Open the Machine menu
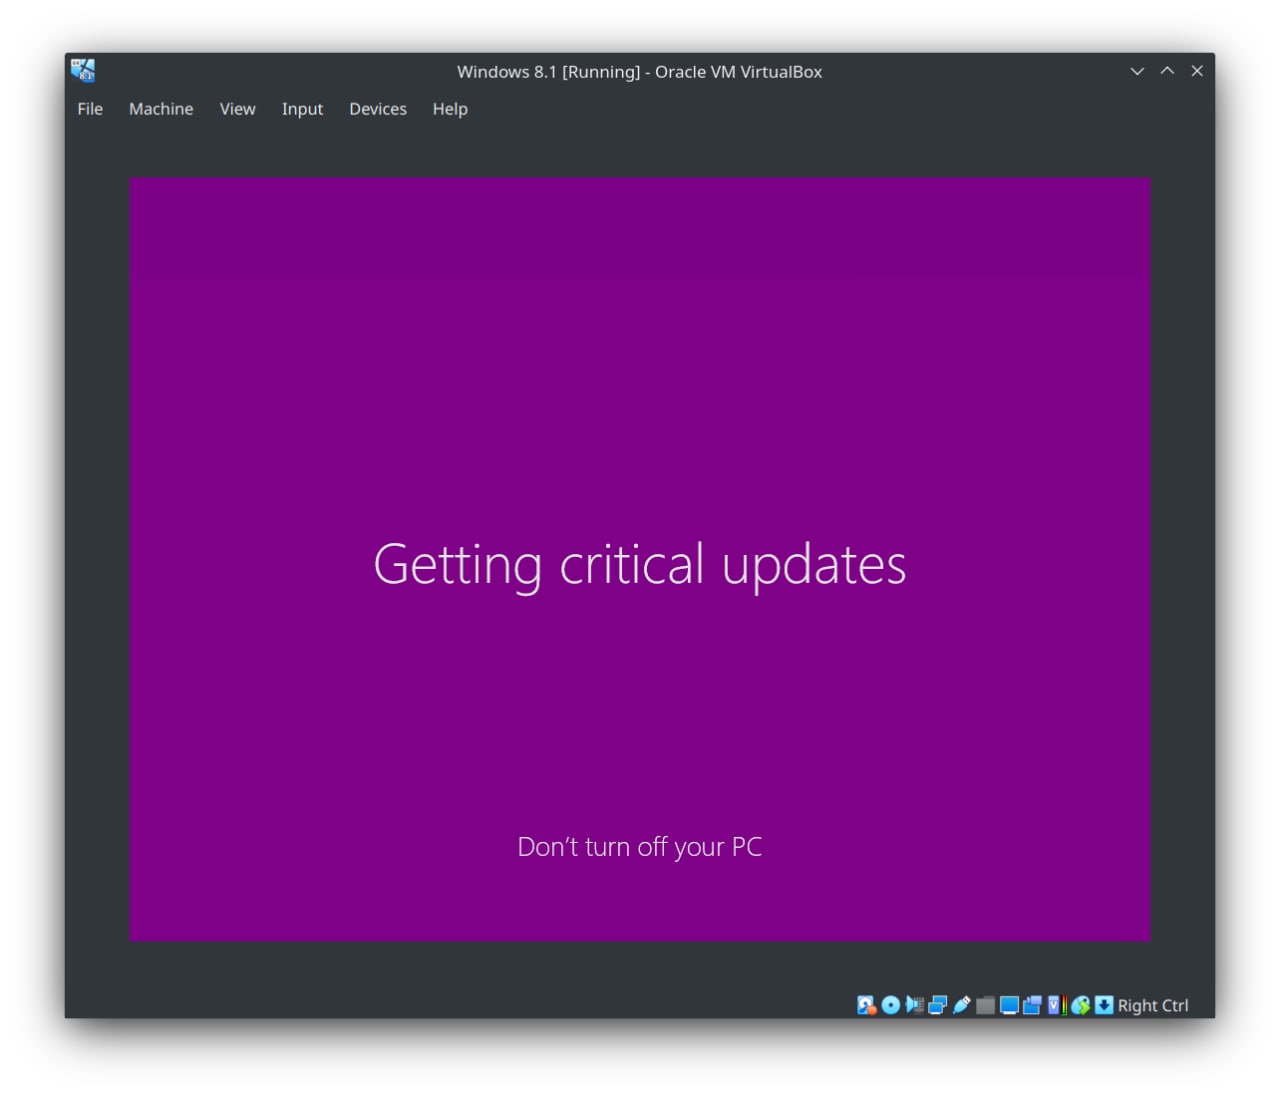The height and width of the screenshot is (1095, 1280). click(161, 109)
